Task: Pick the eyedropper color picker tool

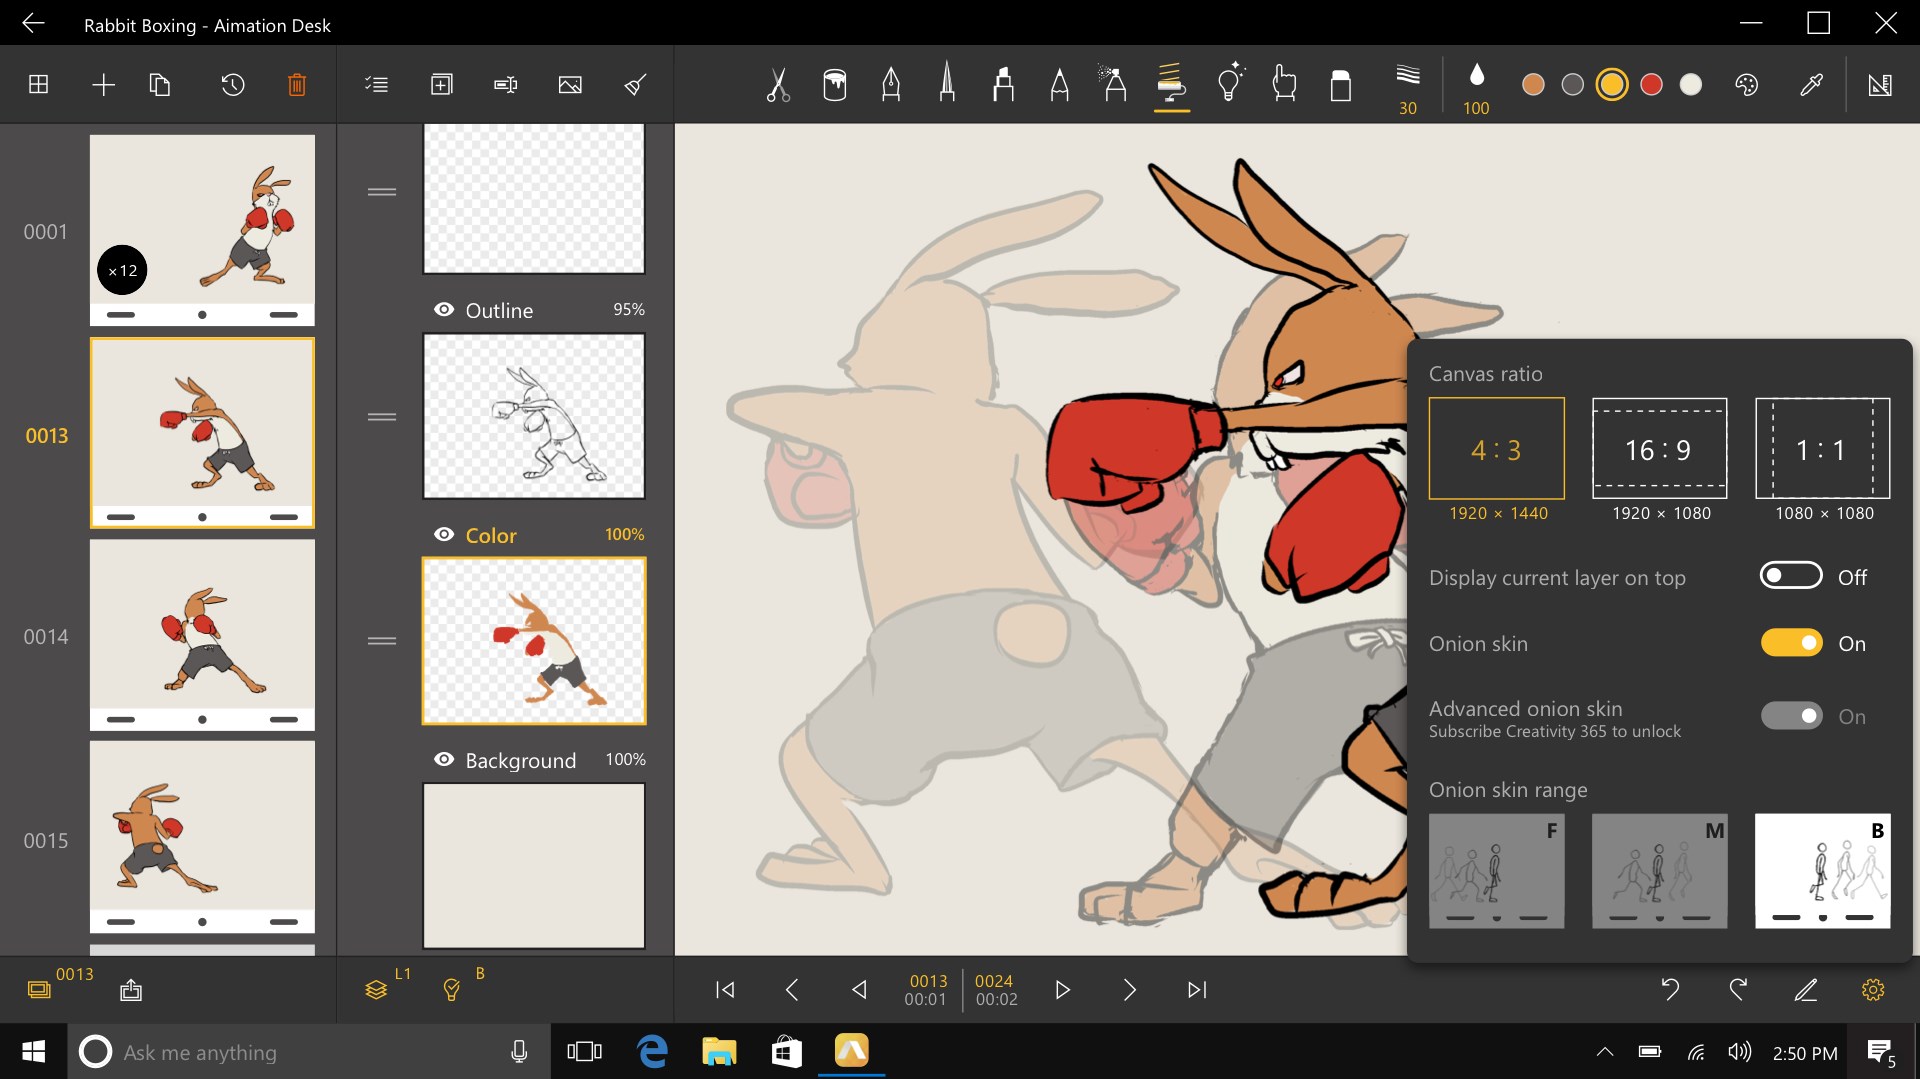Action: pyautogui.click(x=1811, y=85)
